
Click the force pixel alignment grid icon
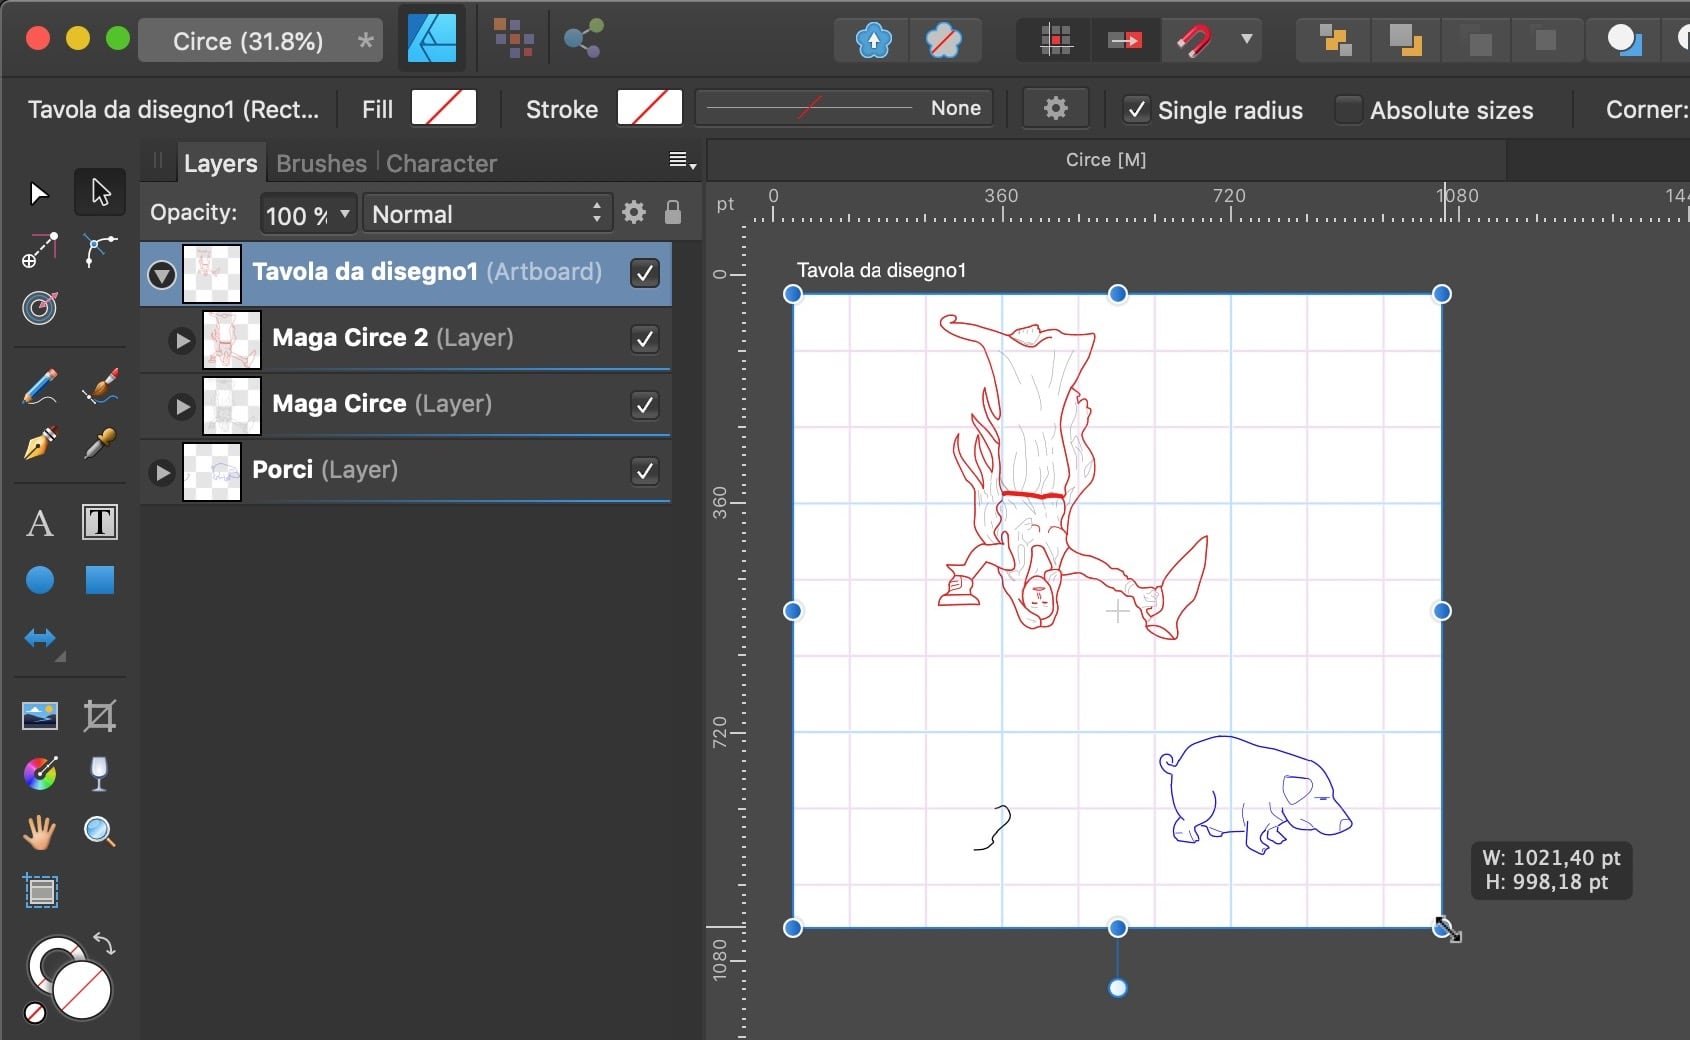click(1056, 41)
